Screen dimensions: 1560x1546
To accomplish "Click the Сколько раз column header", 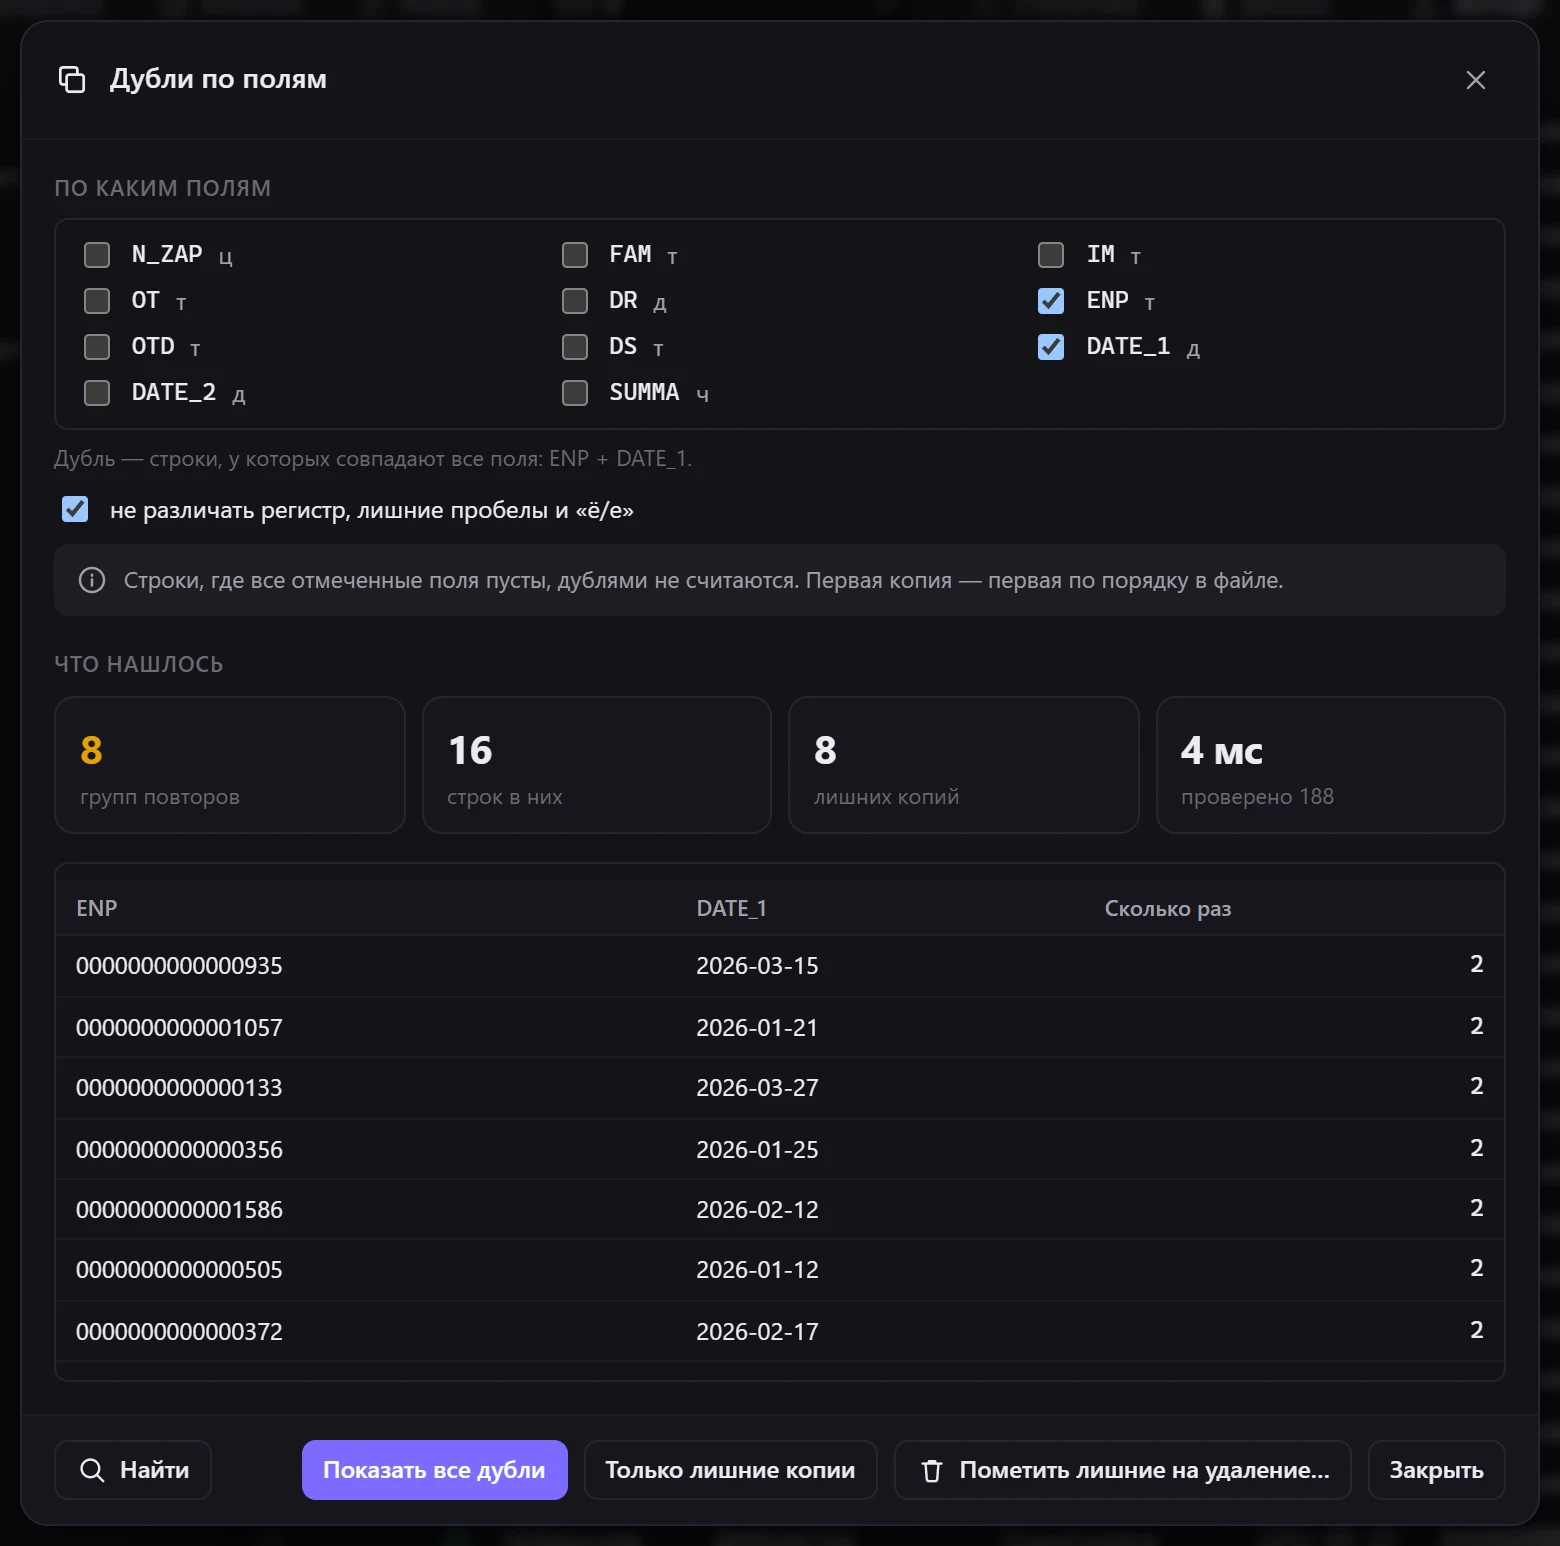I will click(x=1167, y=909).
